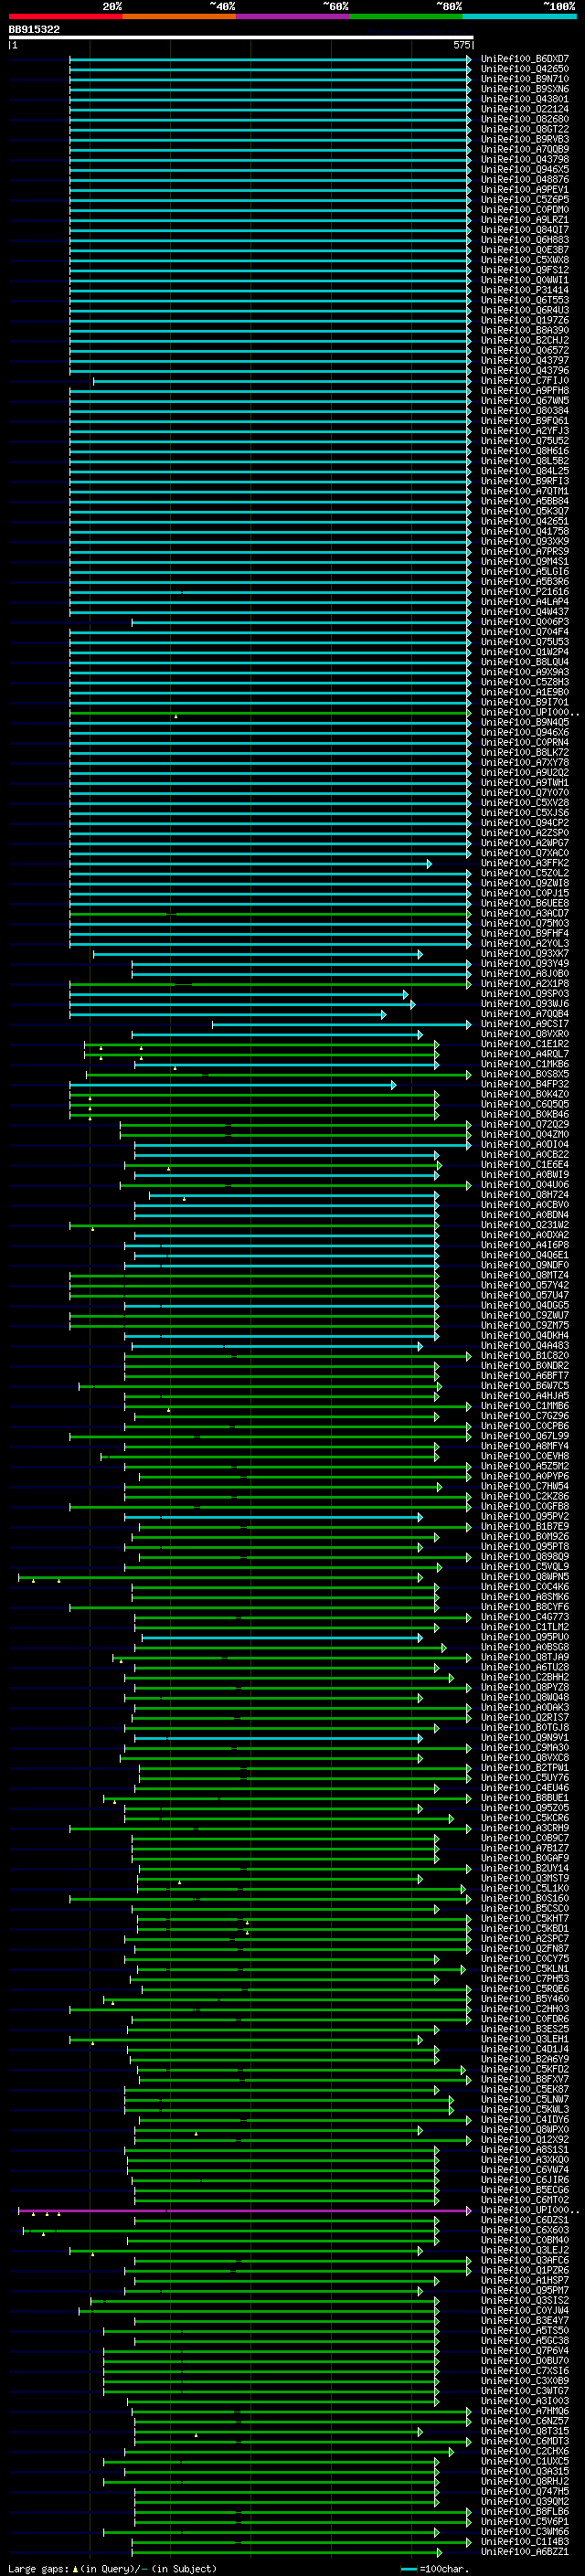Select hit label UniRef100_A7QQB4
585x2576 pixels.
[x=525, y=1014]
